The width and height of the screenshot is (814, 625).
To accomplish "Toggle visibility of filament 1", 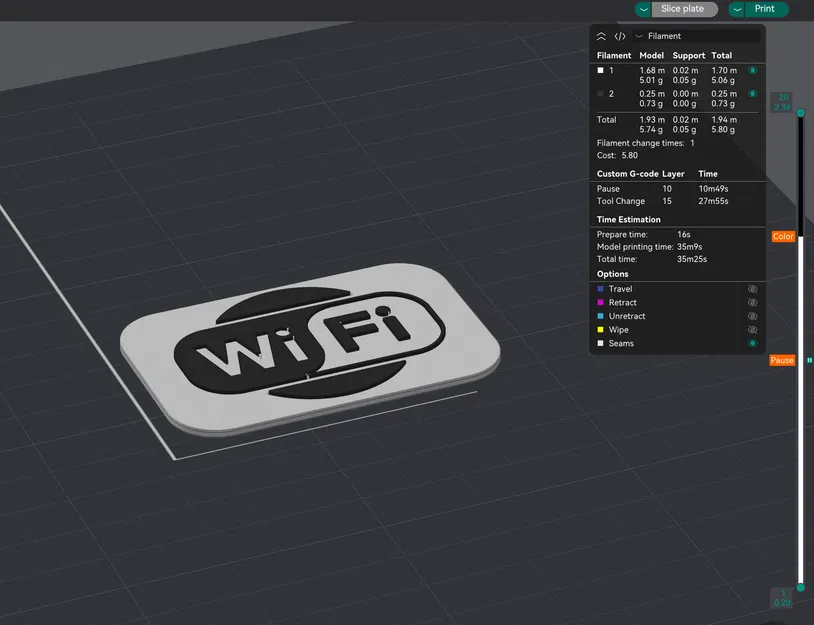I will coord(752,70).
